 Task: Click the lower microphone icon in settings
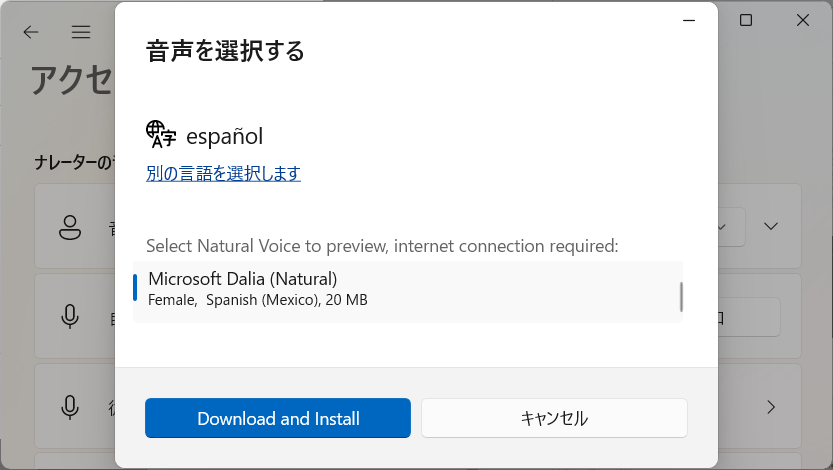click(x=70, y=407)
